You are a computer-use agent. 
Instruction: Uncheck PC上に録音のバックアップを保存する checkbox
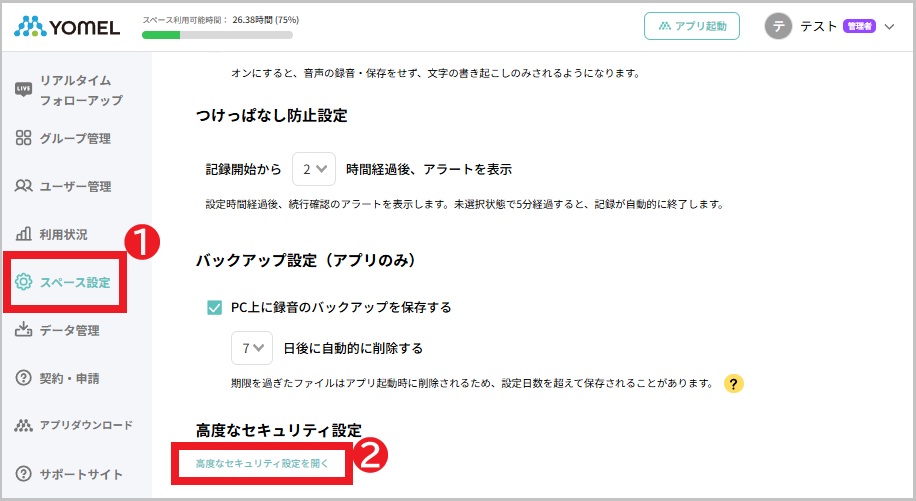pyautogui.click(x=214, y=307)
